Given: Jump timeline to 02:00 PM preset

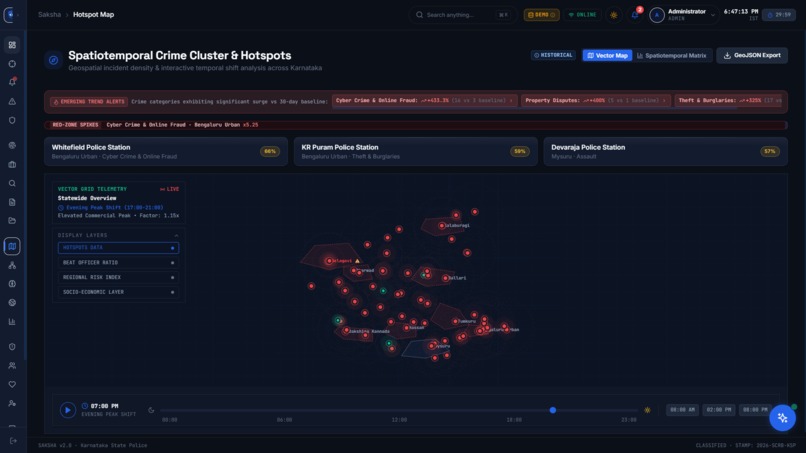Looking at the screenshot, I should coord(719,410).
